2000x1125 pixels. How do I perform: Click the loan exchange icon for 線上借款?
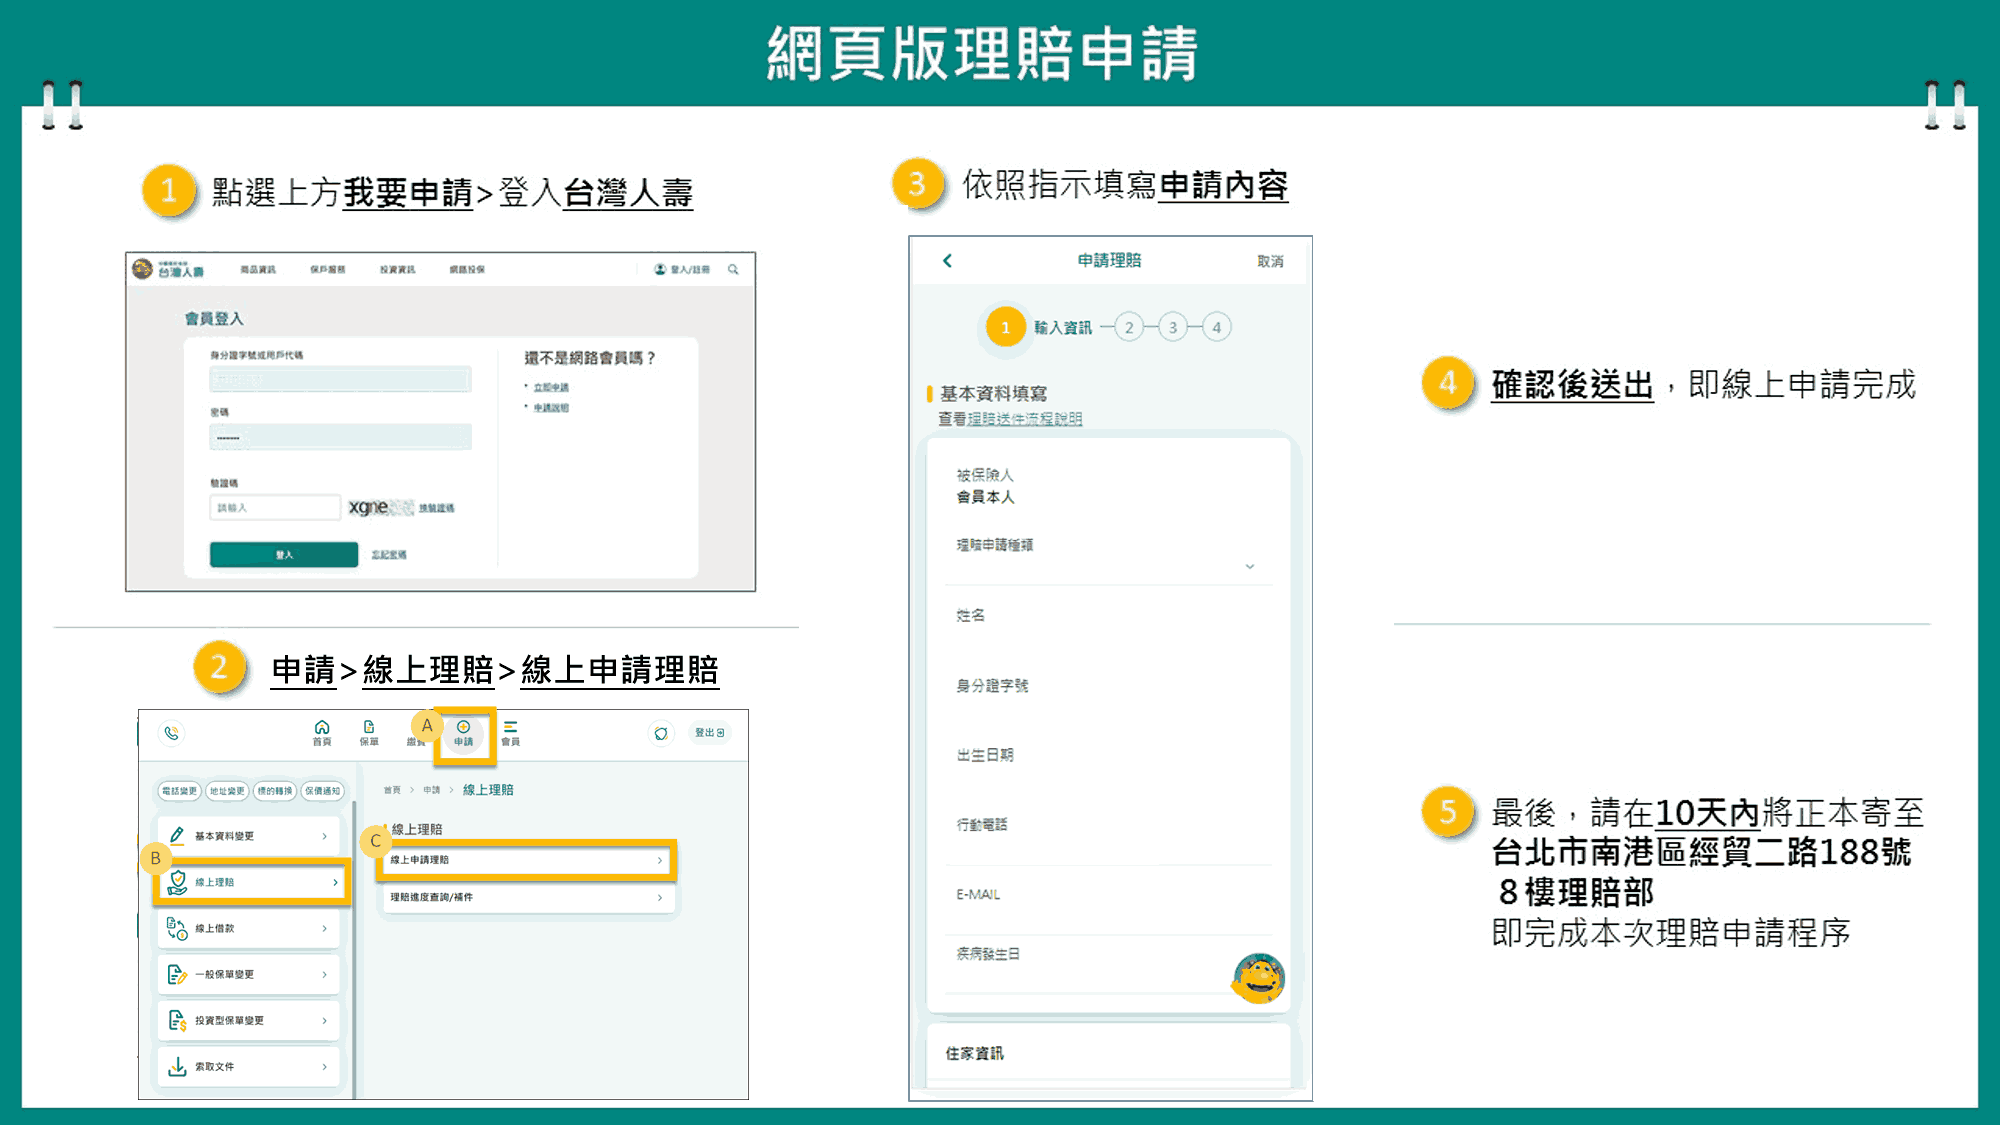coord(177,928)
